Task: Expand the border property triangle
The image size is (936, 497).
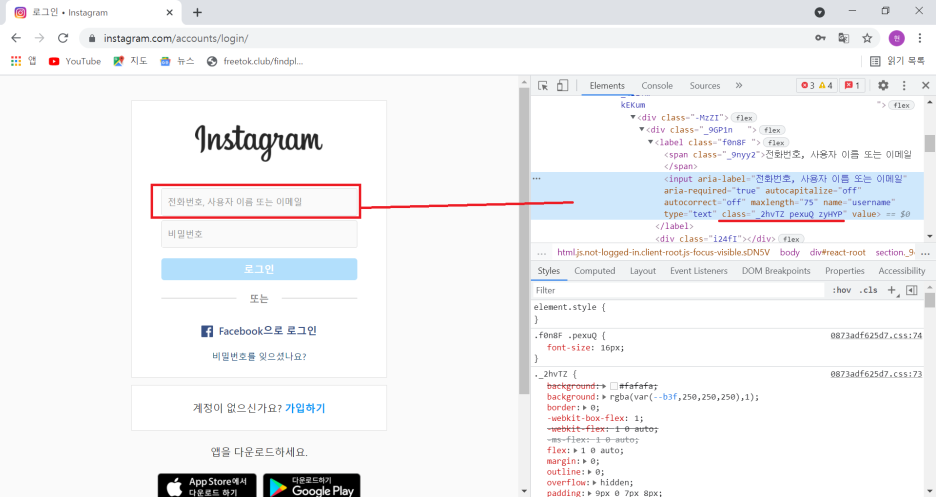Action: [585, 408]
